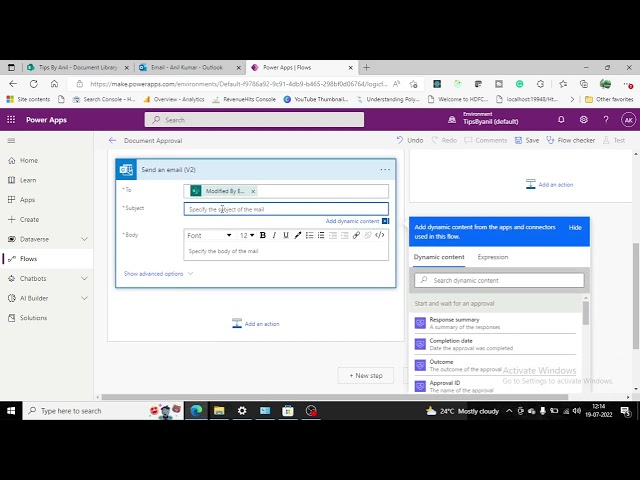640x480 pixels.
Task: Open the help question mark icon
Action: (606, 120)
